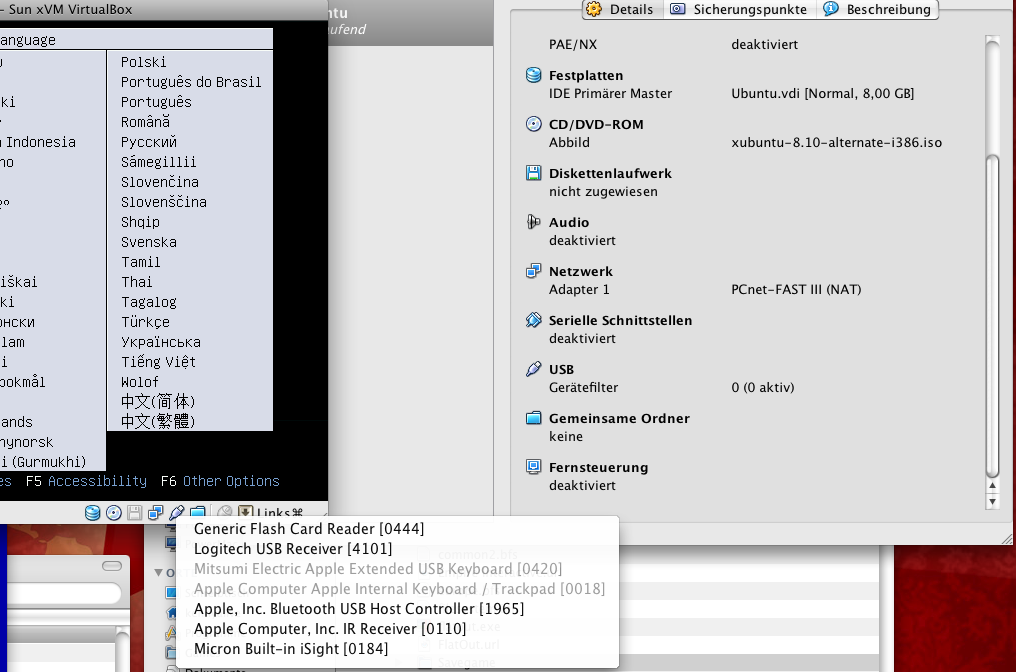The height and width of the screenshot is (672, 1016).
Task: Click the floppy disk icon in VM status bar
Action: click(x=135, y=513)
